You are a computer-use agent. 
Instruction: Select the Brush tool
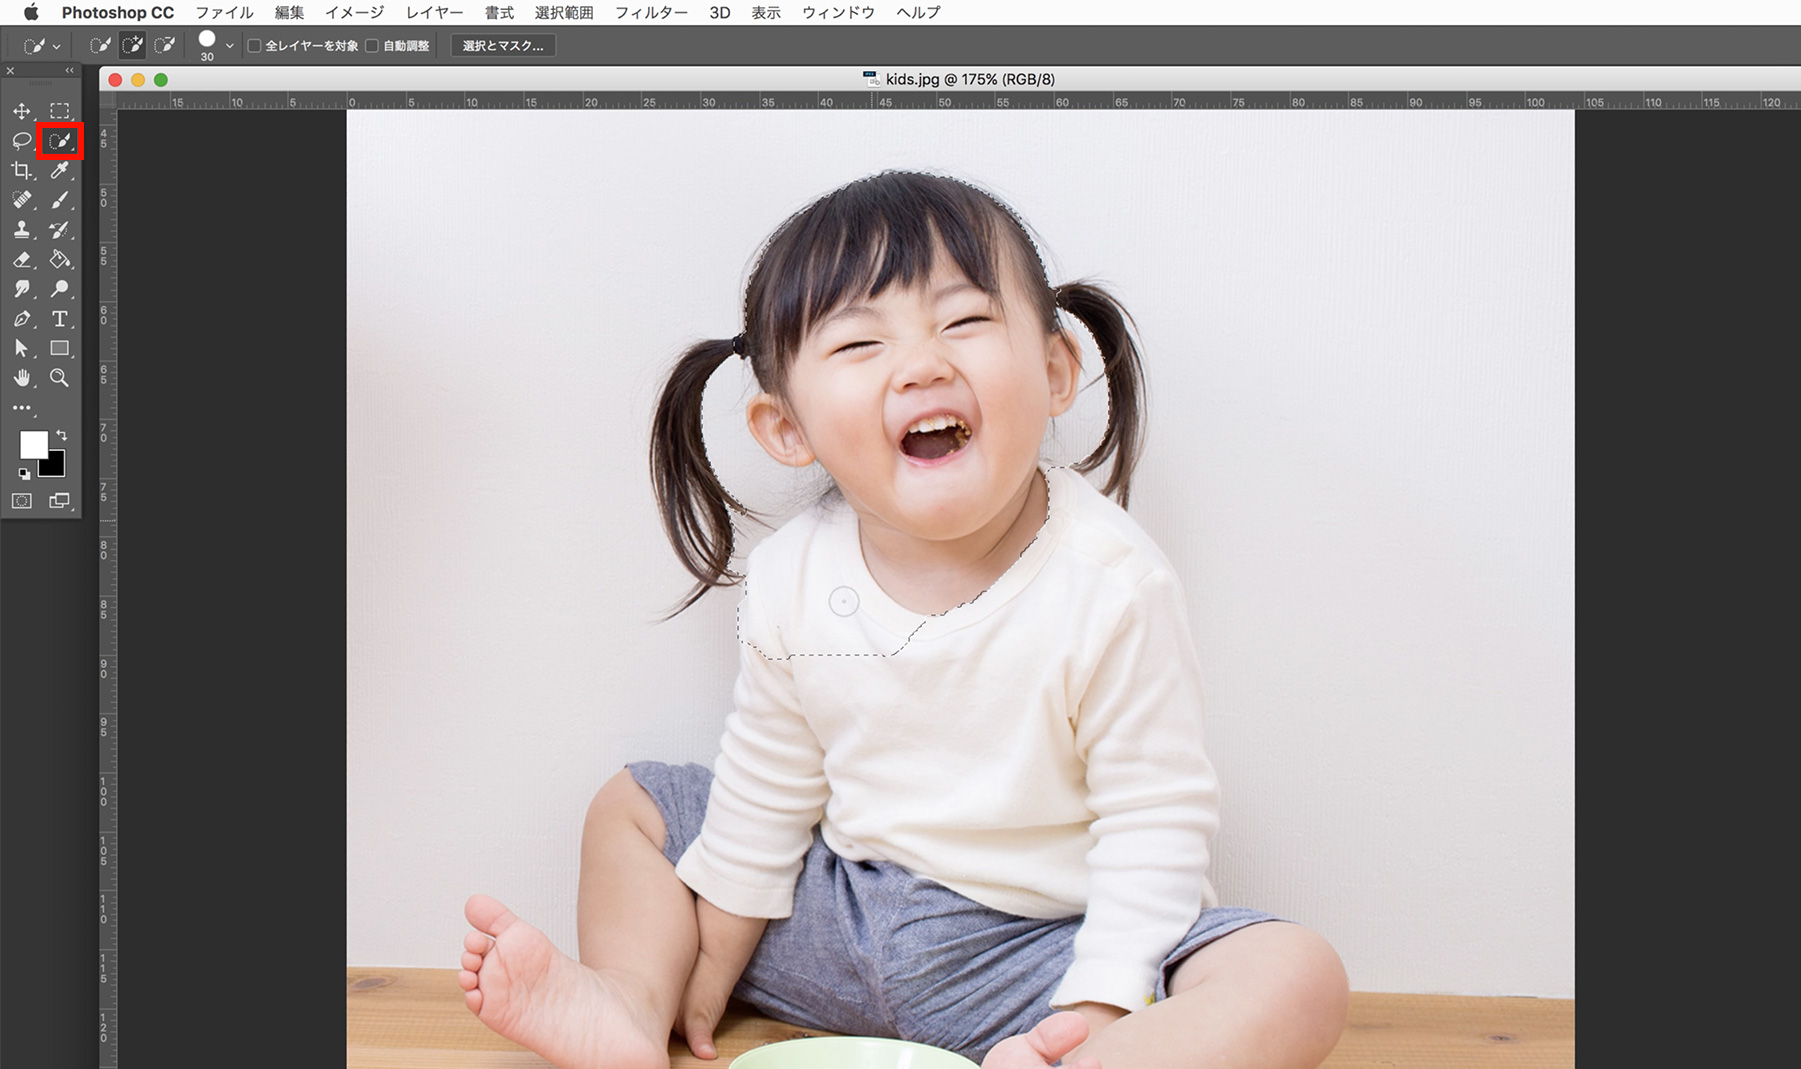point(60,200)
